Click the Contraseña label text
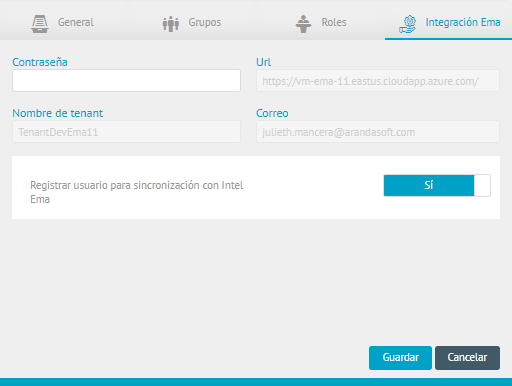Image resolution: width=512 pixels, height=386 pixels. [x=40, y=62]
